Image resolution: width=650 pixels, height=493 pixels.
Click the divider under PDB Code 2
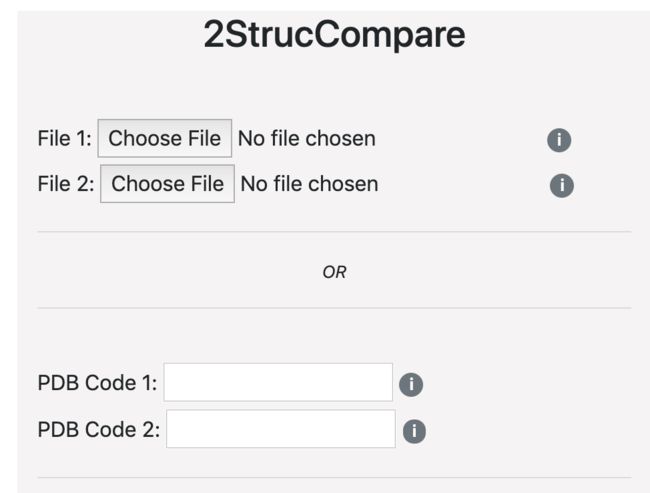point(334,478)
